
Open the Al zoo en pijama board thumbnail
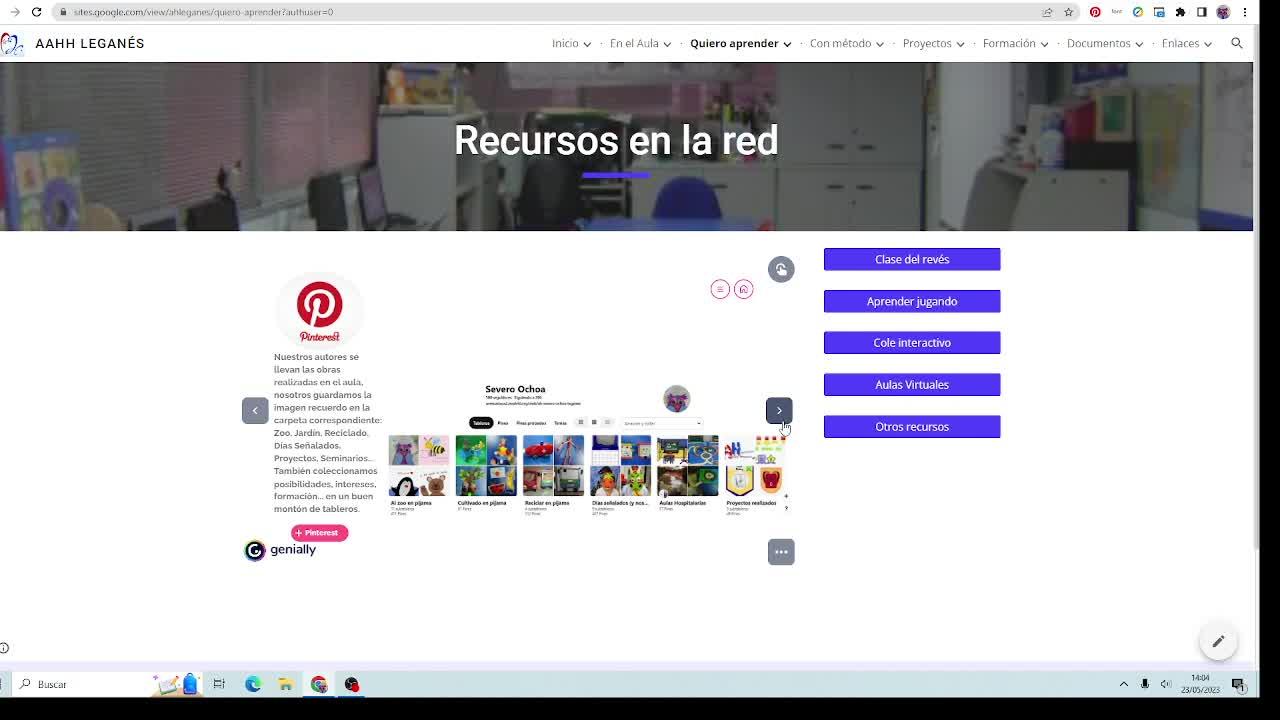point(418,466)
